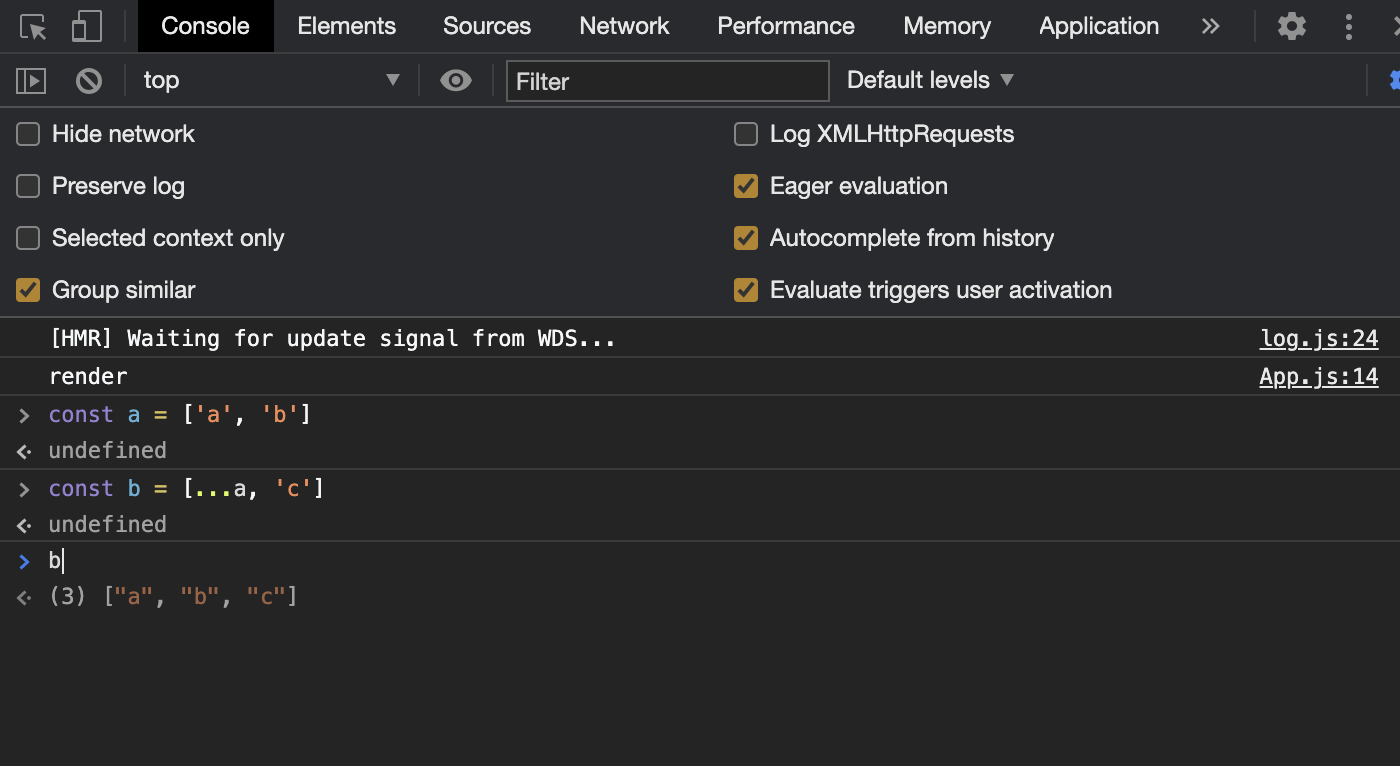
Task: Show more tabs with double chevron
Action: (x=1211, y=26)
